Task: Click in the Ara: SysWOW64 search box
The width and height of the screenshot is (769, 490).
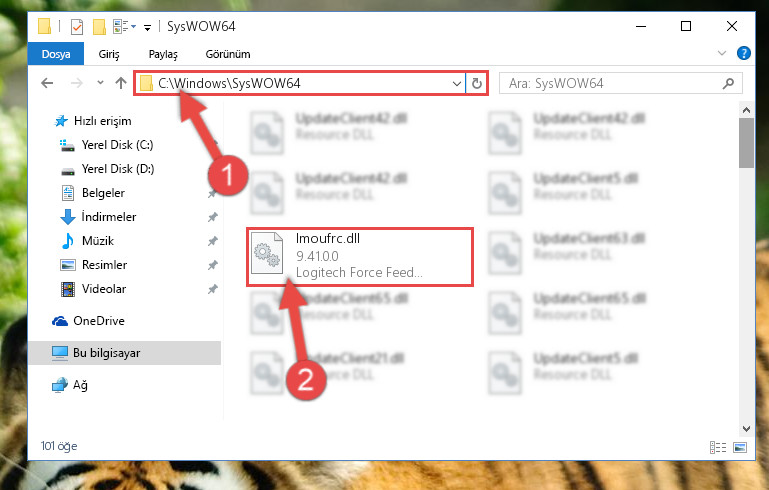Action: 611,83
